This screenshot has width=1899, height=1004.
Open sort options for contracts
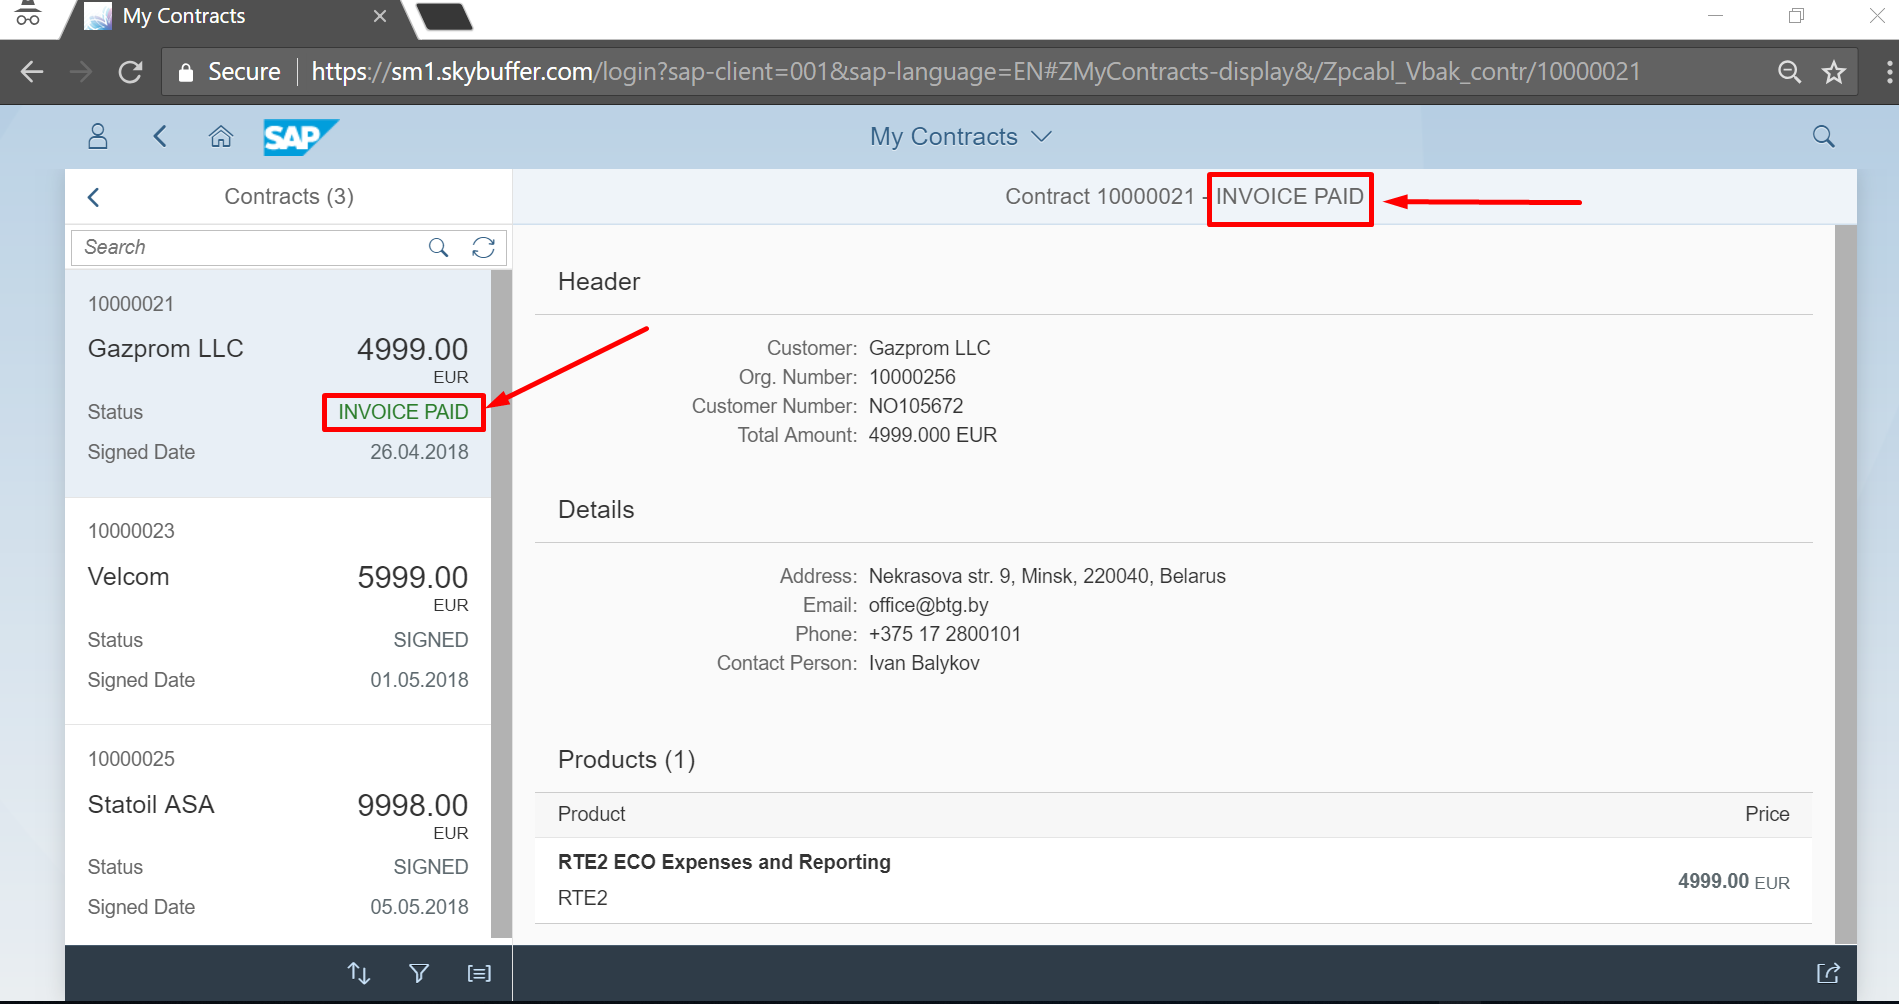(x=359, y=973)
